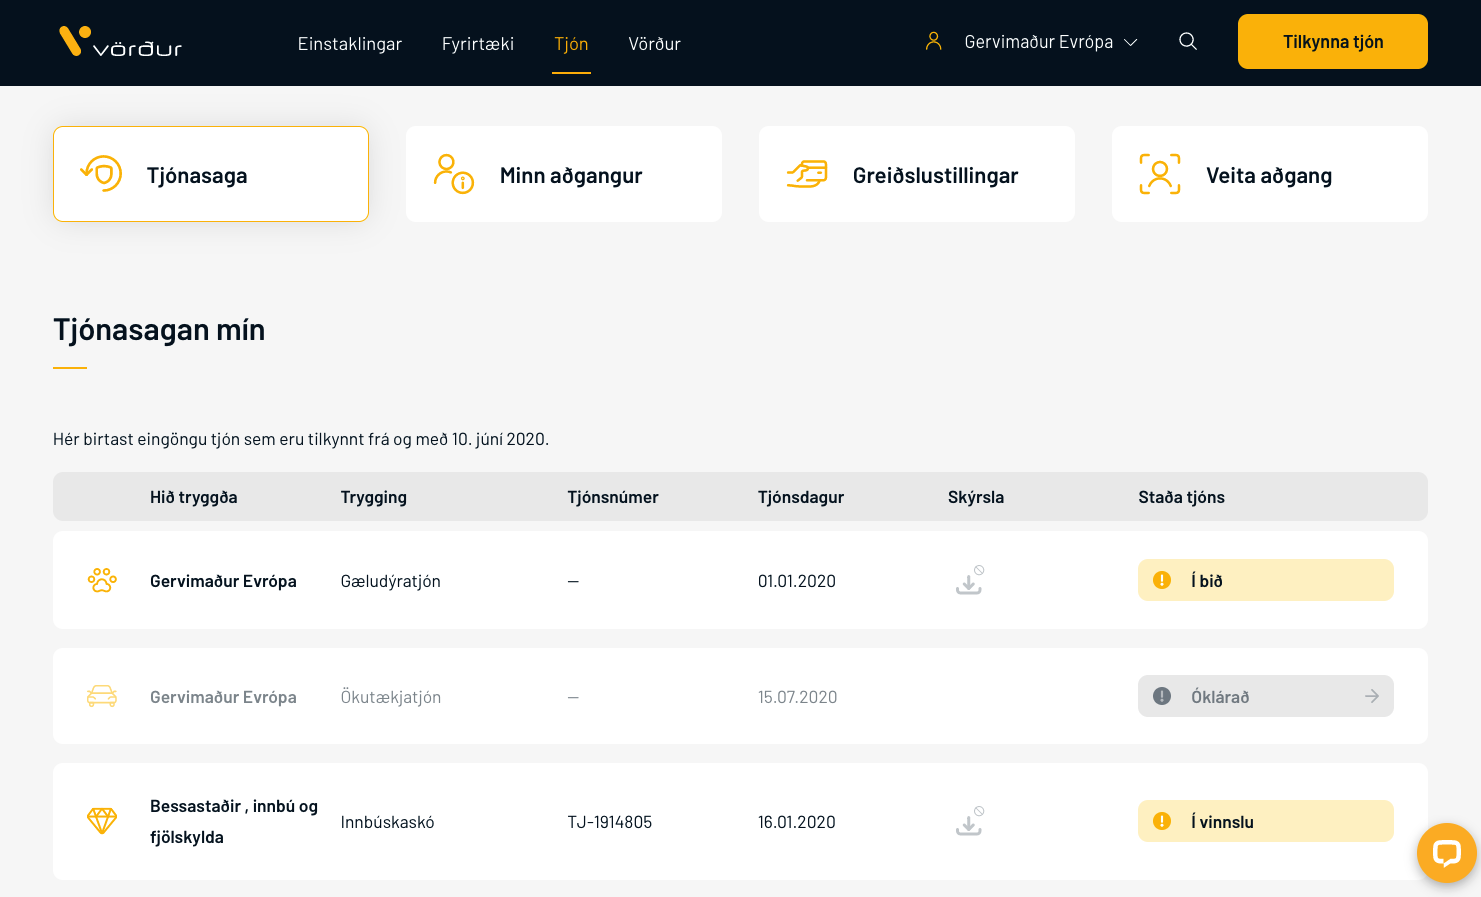Screen dimensions: 1481x897
Task: Click warning icon in Í vinnslu badge
Action: point(1162,821)
